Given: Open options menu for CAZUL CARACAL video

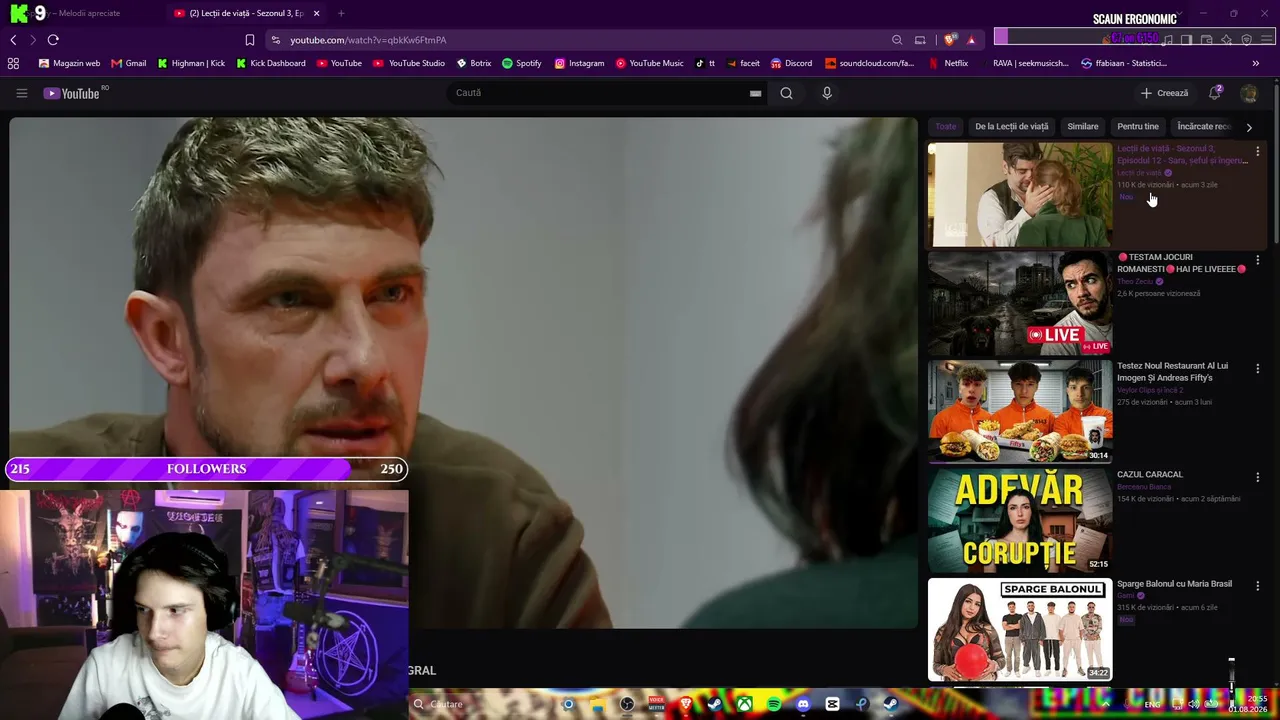Looking at the screenshot, I should point(1257,477).
